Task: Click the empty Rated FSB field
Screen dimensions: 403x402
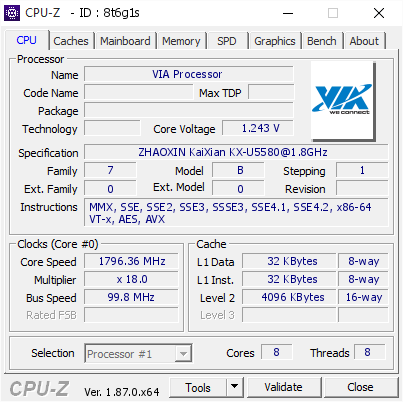Action: point(131,315)
